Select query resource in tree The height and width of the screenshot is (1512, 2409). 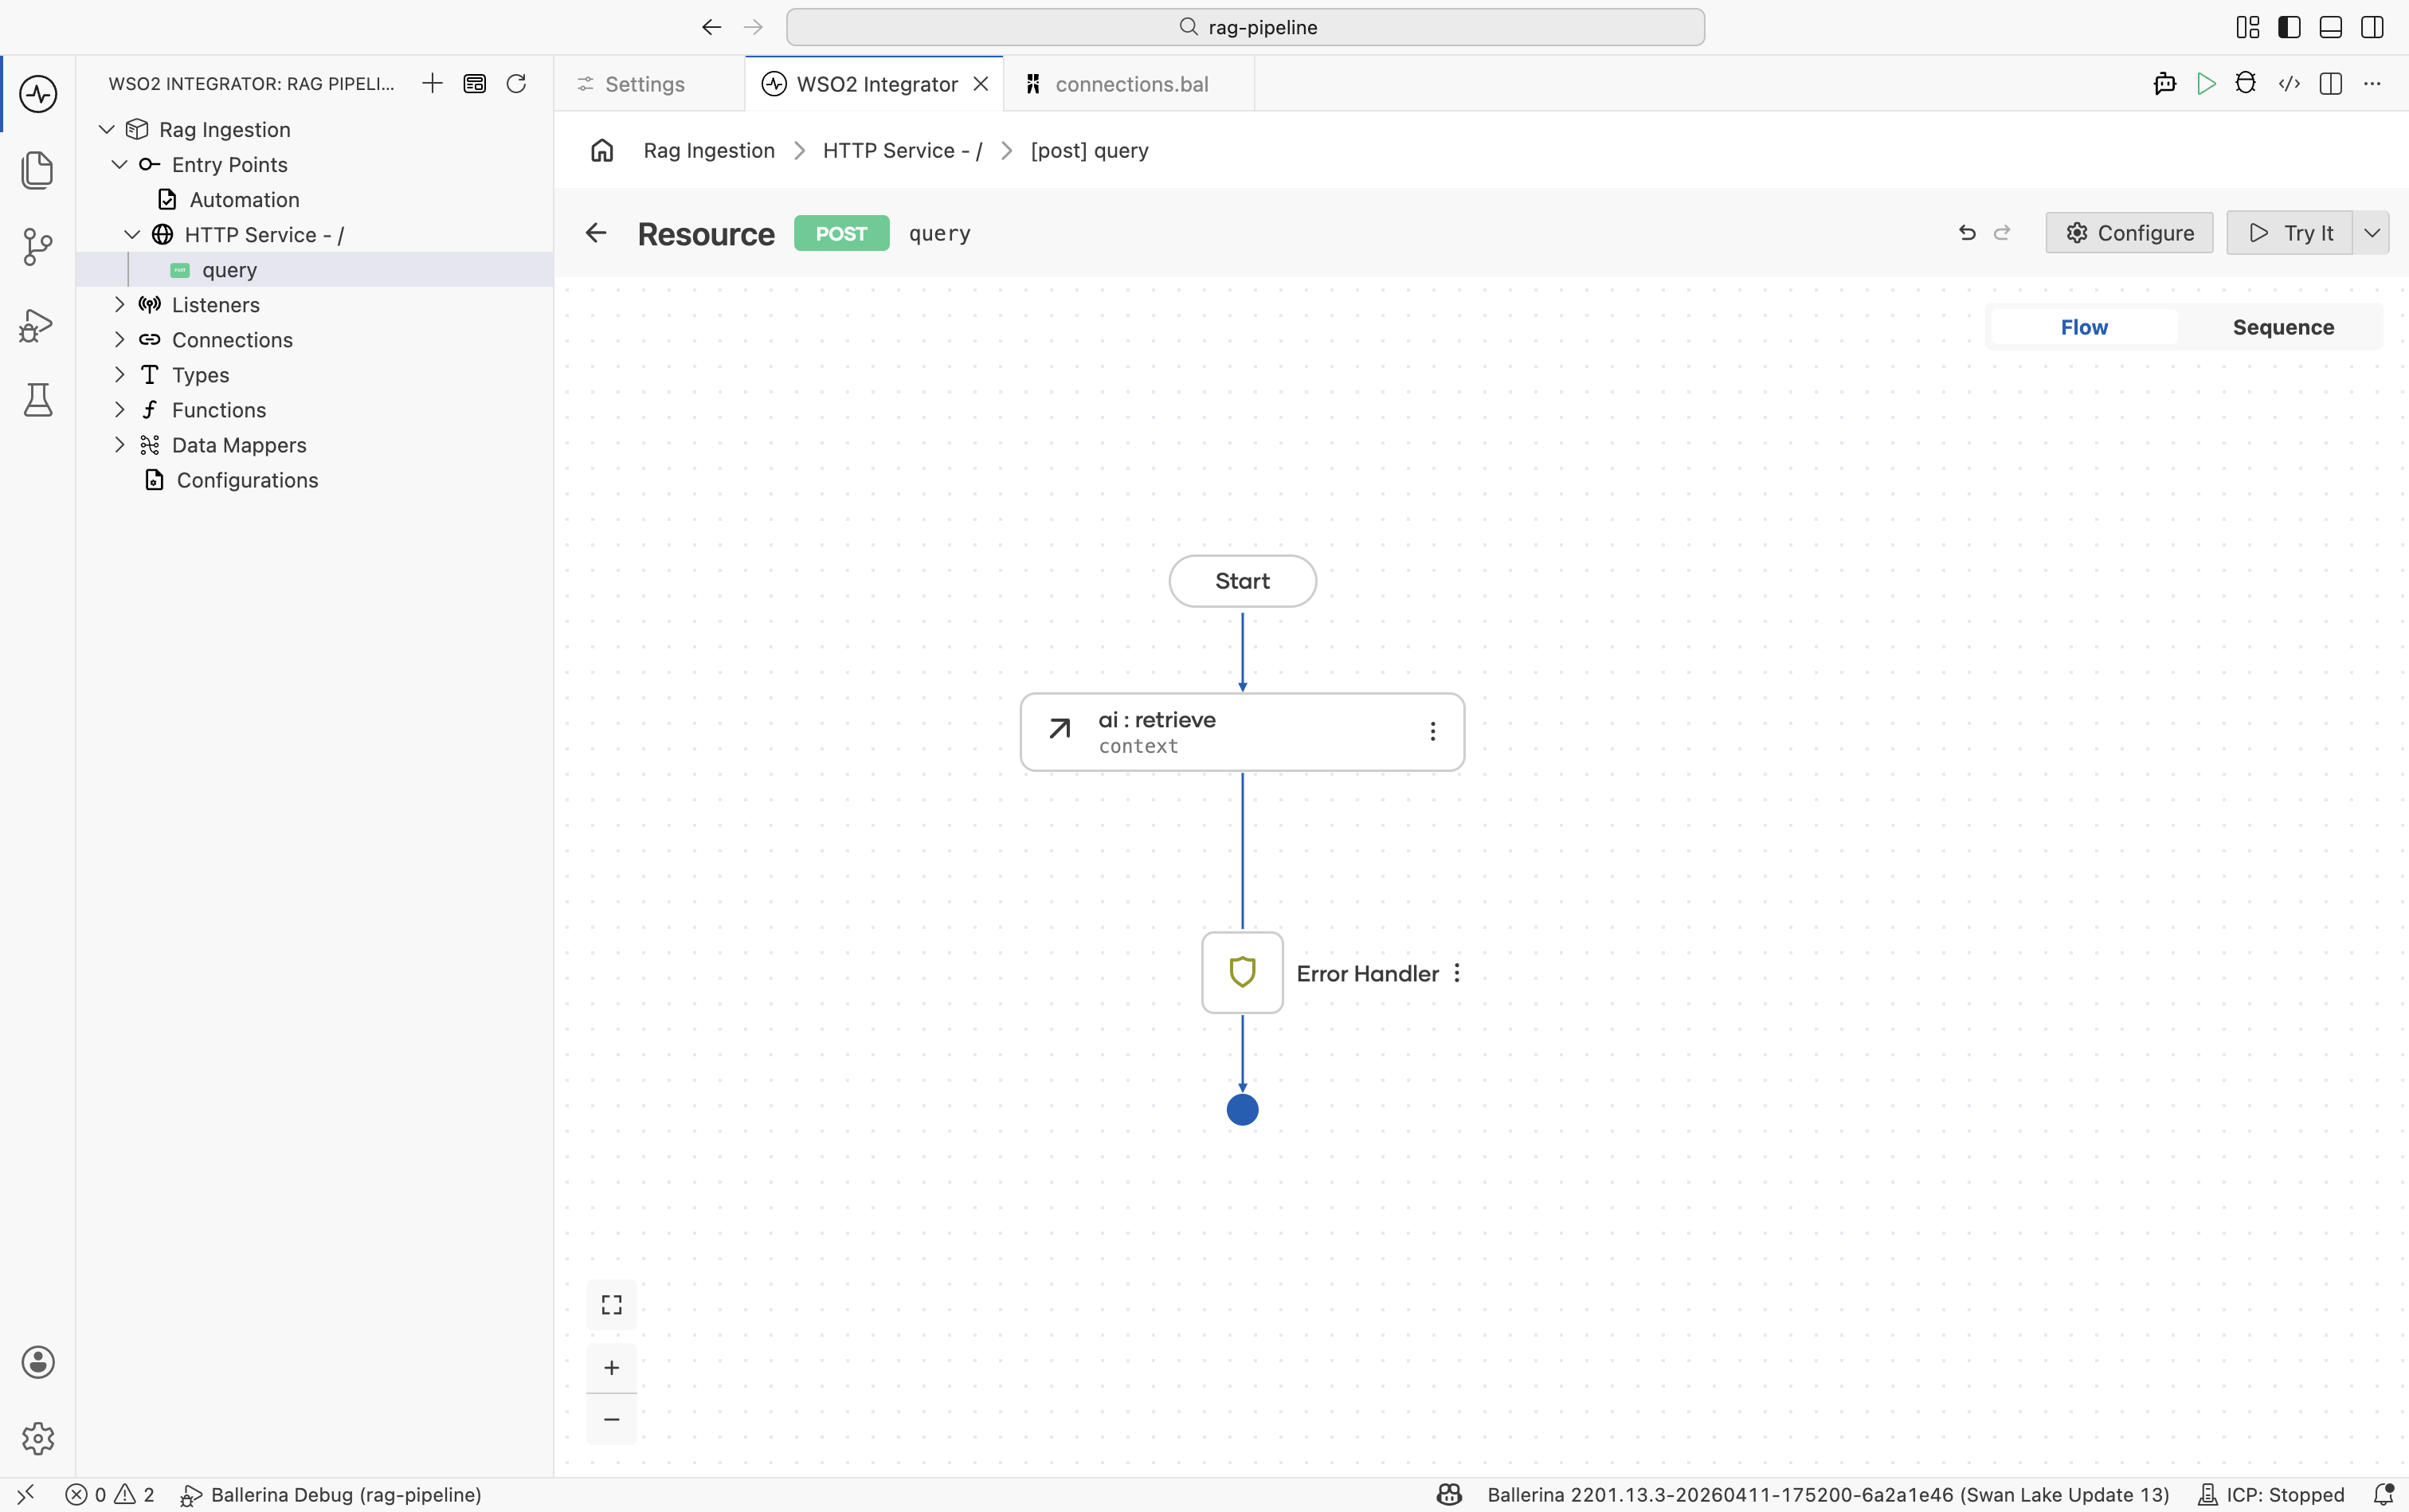pos(314,269)
